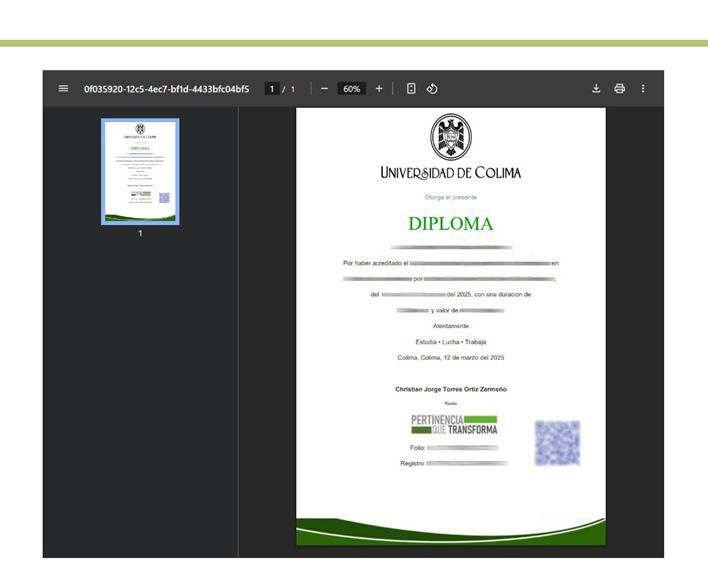Click the QR code on the diploma
708x580 pixels.
pos(557,443)
